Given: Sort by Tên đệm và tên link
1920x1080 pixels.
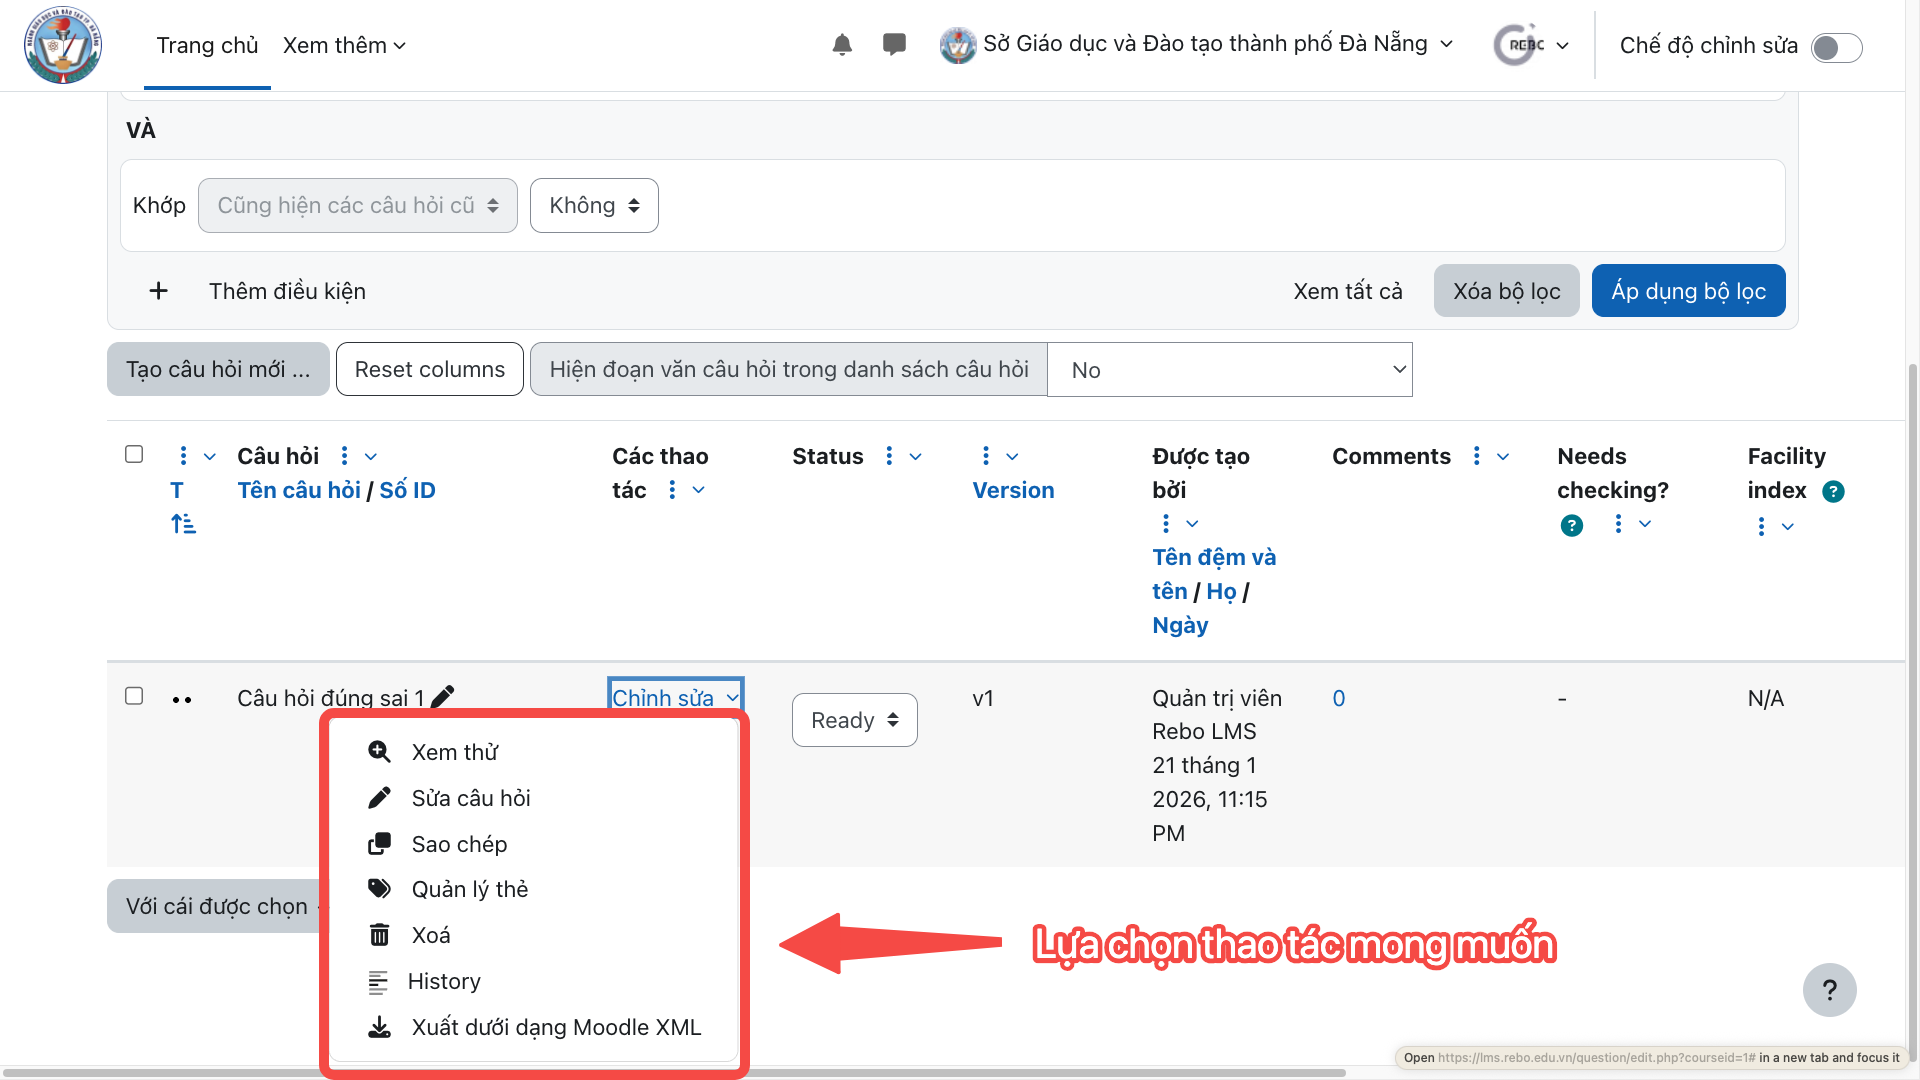Looking at the screenshot, I should point(1213,574).
